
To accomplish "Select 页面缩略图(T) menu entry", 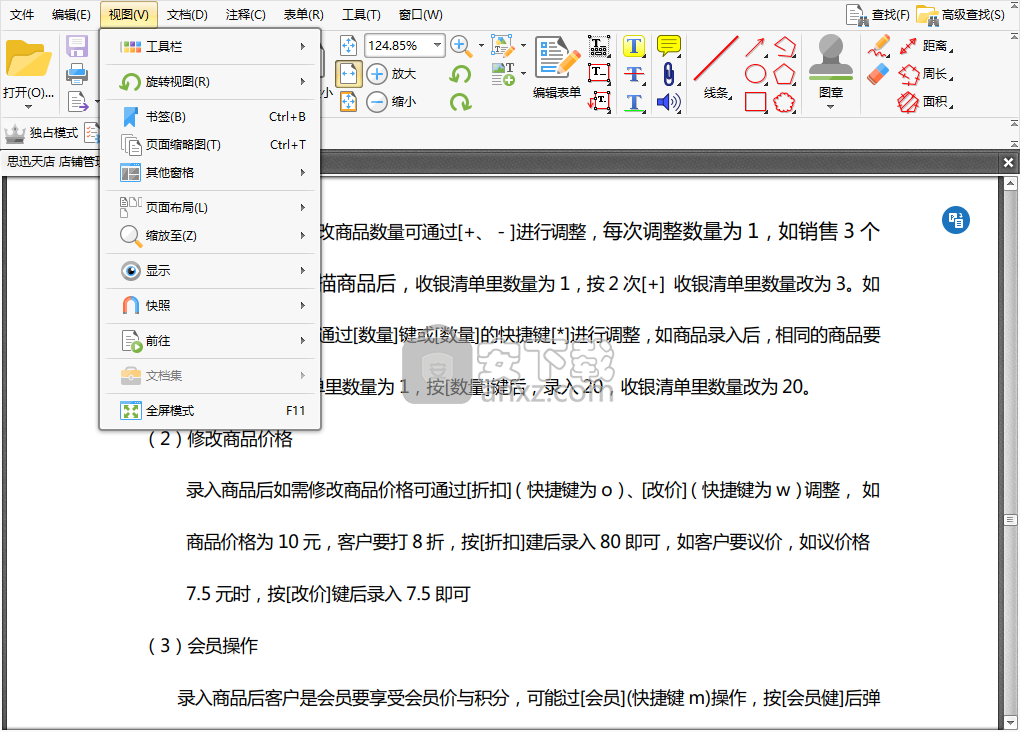I will pyautogui.click(x=210, y=144).
